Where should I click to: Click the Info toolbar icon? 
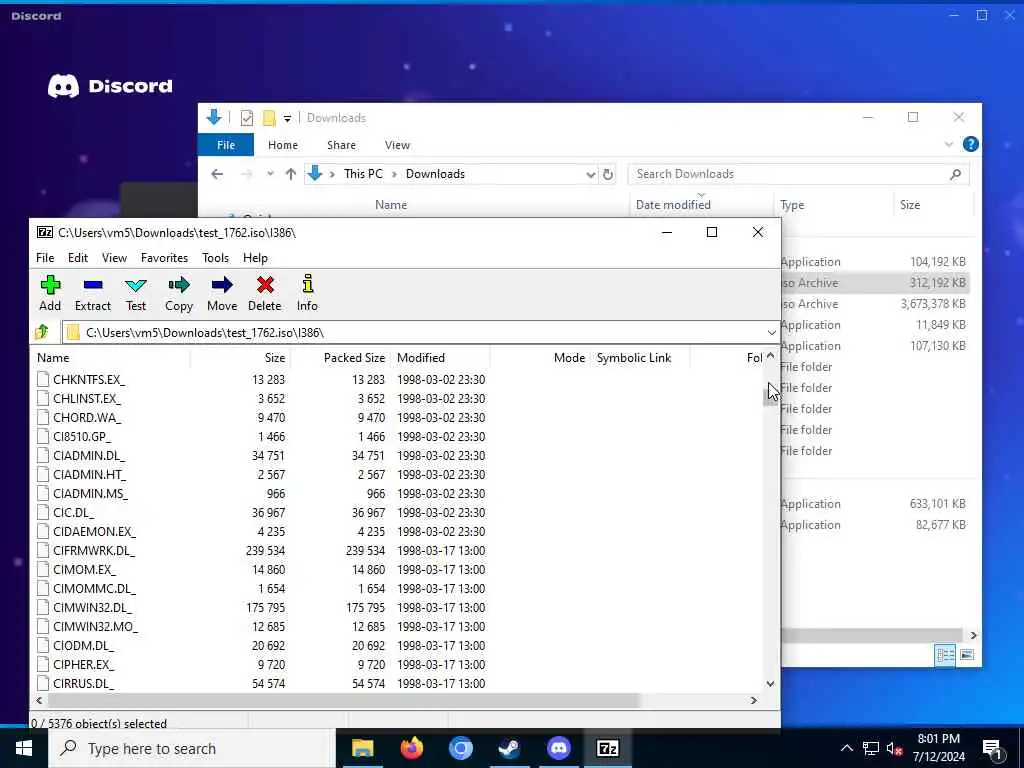pyautogui.click(x=308, y=293)
